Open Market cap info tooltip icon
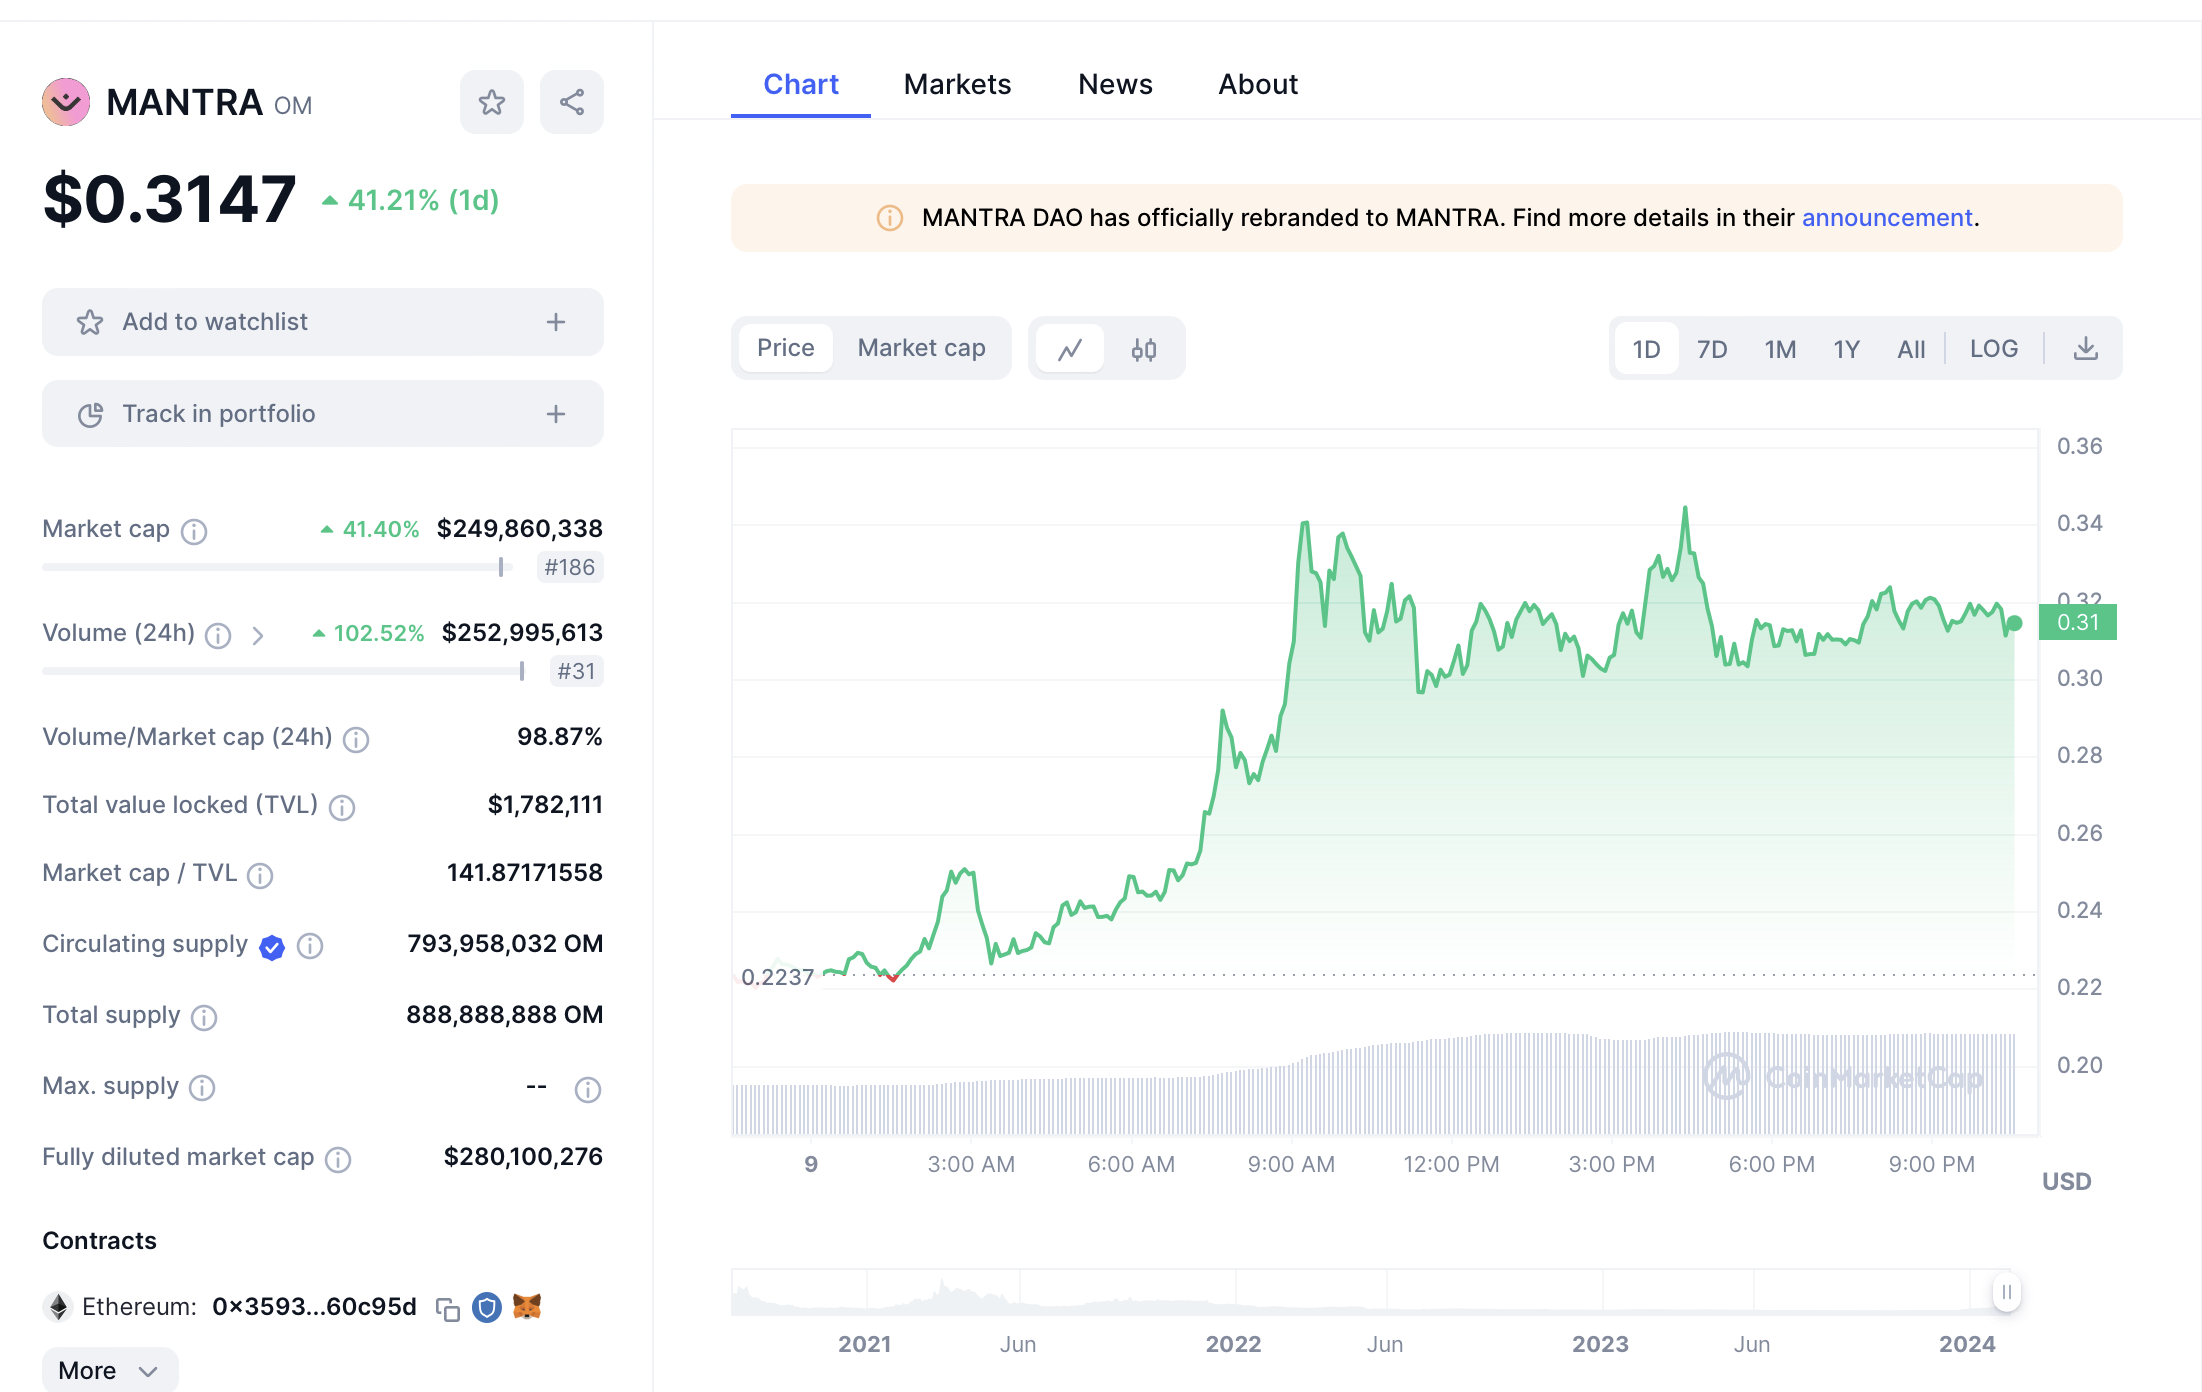 point(194,531)
